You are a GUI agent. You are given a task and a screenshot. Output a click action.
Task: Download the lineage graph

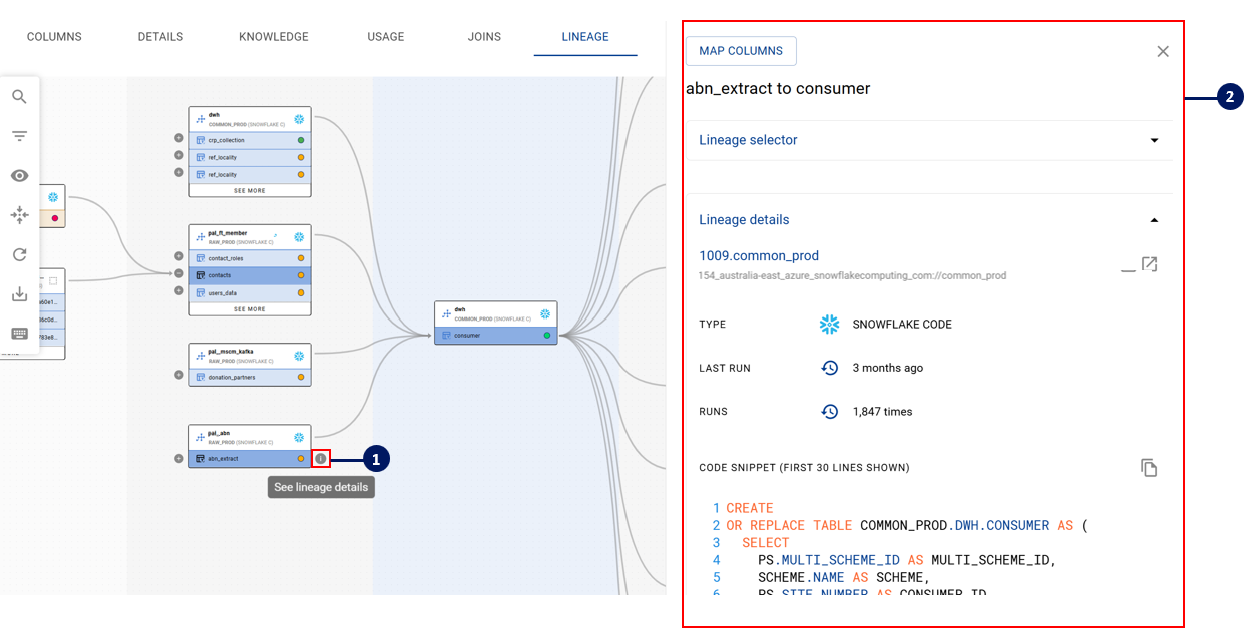19,294
